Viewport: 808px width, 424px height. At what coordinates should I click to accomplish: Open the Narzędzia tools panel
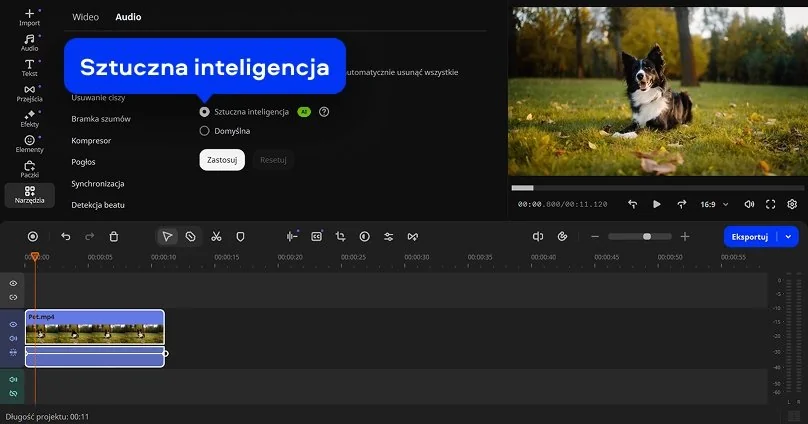(x=29, y=194)
